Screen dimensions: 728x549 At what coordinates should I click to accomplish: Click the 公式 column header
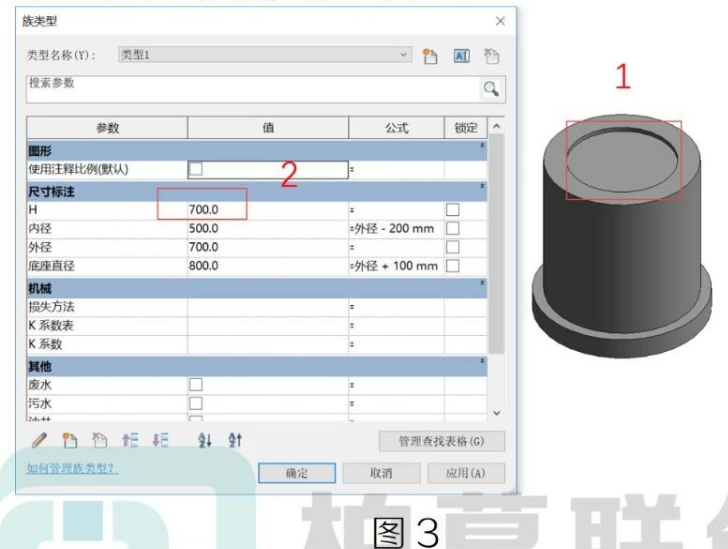pos(396,128)
